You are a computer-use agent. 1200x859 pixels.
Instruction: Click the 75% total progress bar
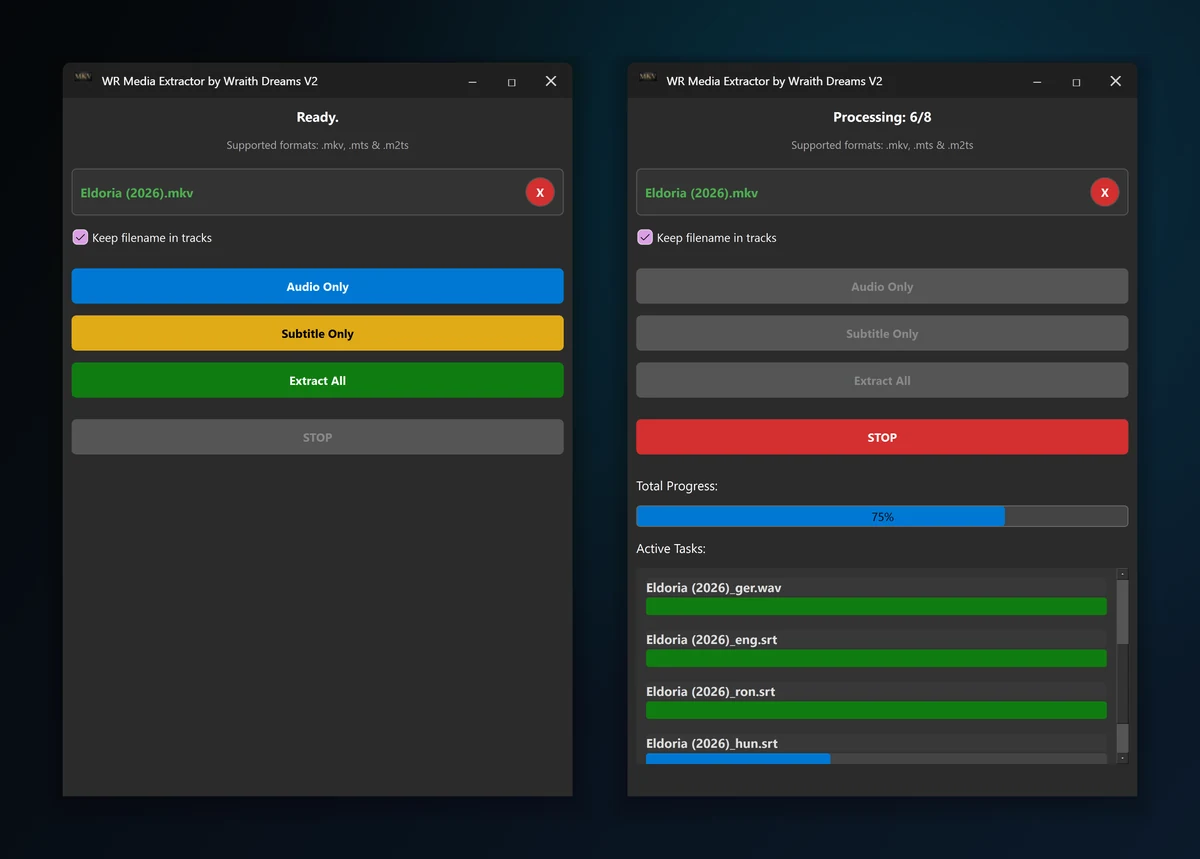click(x=882, y=516)
